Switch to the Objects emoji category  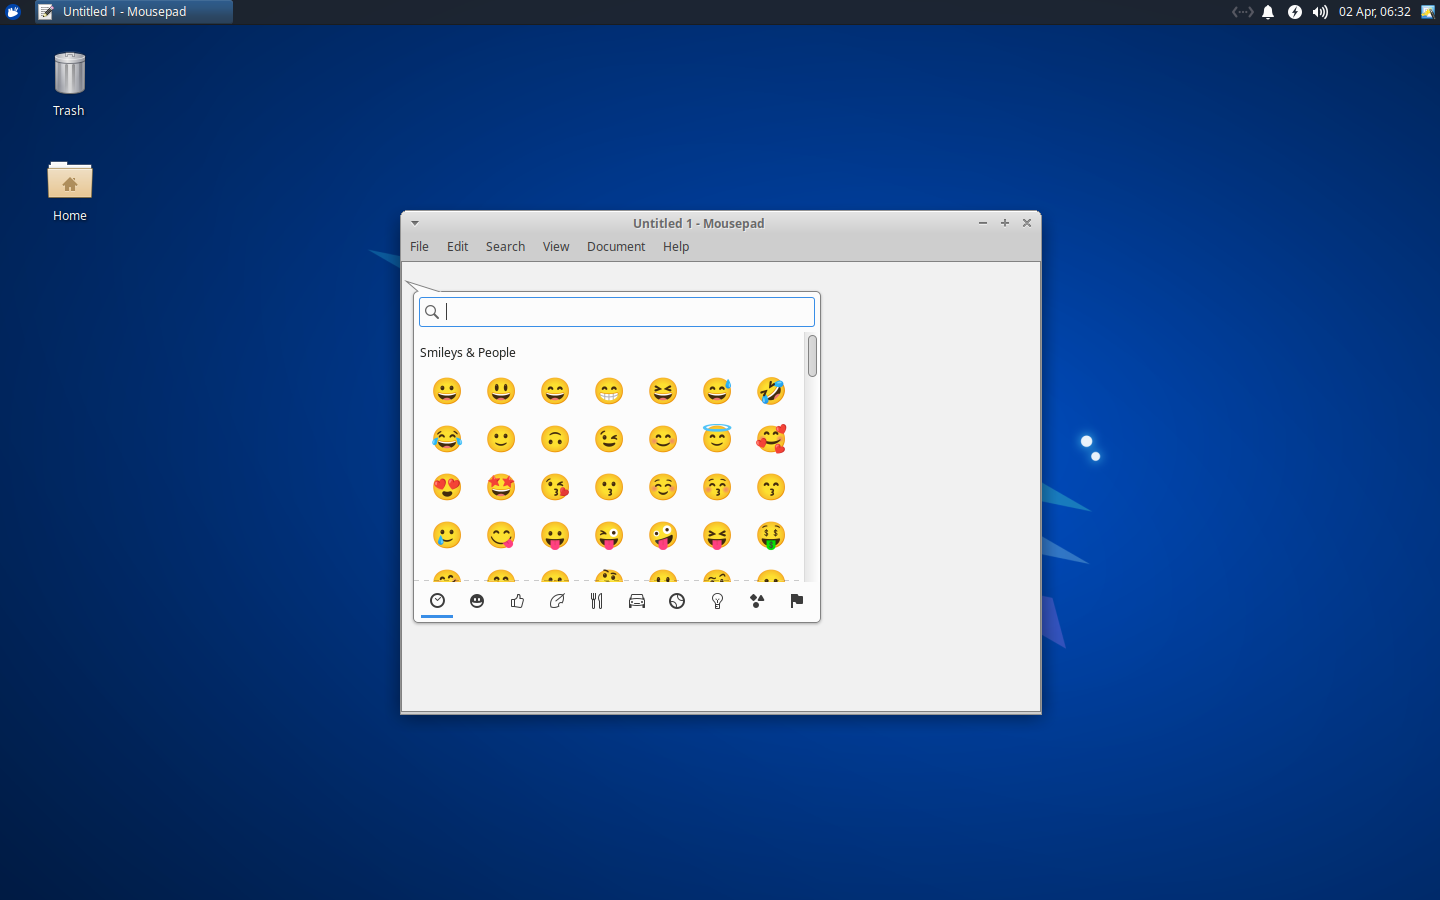717,601
